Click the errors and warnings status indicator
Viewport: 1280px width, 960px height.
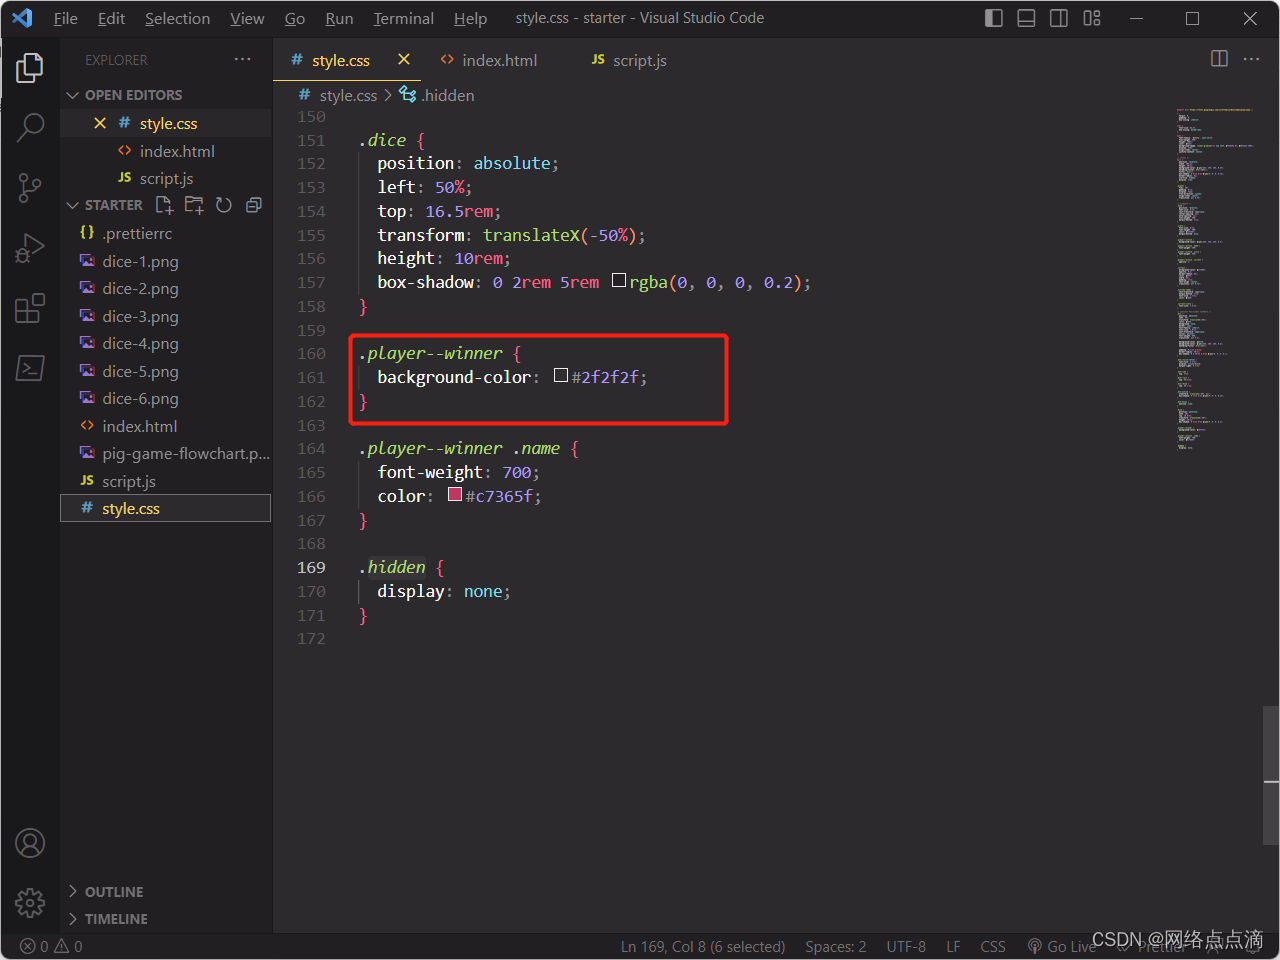[52, 946]
